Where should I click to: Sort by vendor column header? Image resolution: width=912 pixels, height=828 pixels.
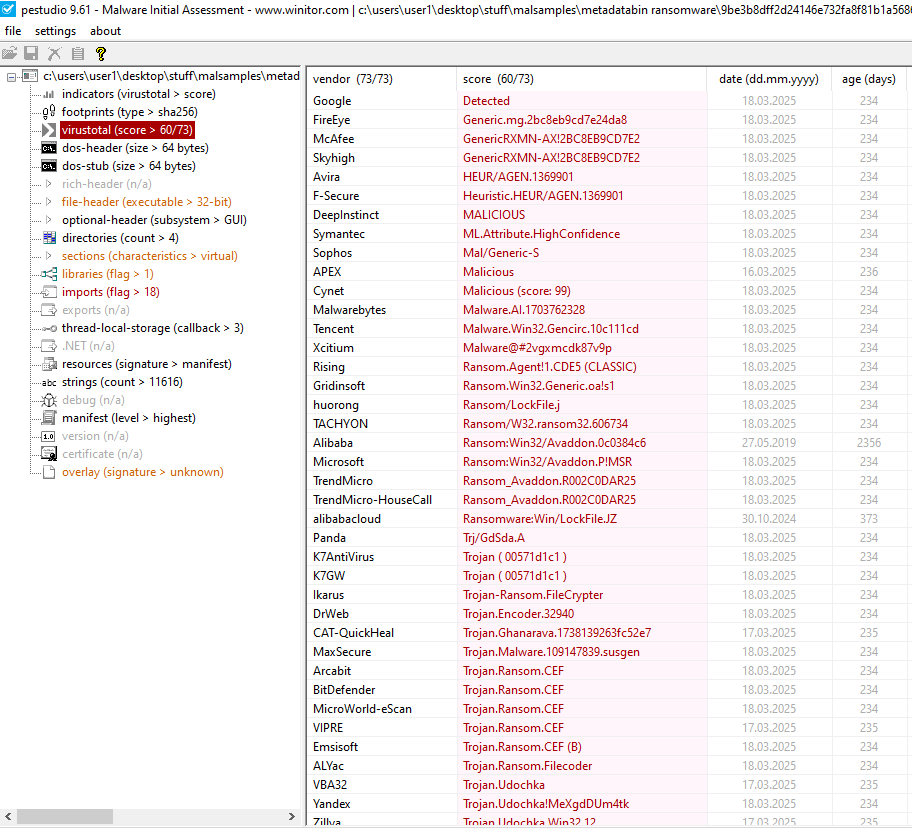tap(382, 79)
